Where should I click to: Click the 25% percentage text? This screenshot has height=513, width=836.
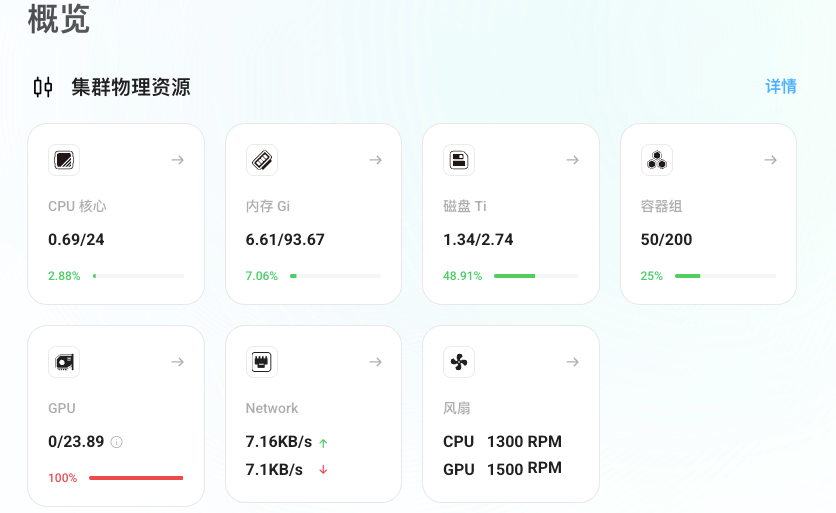(652, 276)
